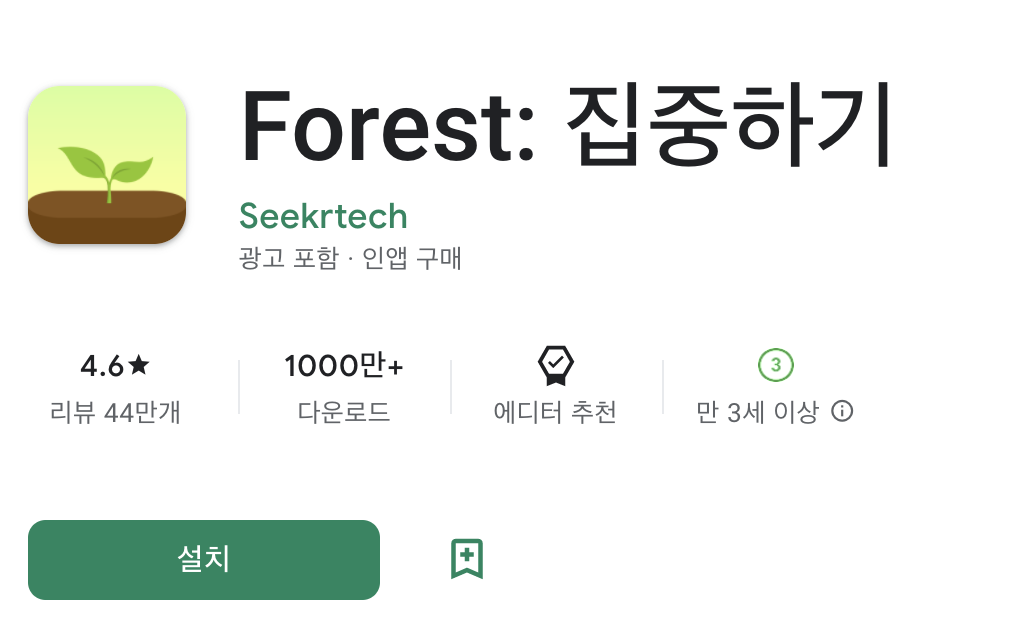Click the 1000만+ downloads stat
Viewport: 1014px width, 638px height.
click(343, 366)
